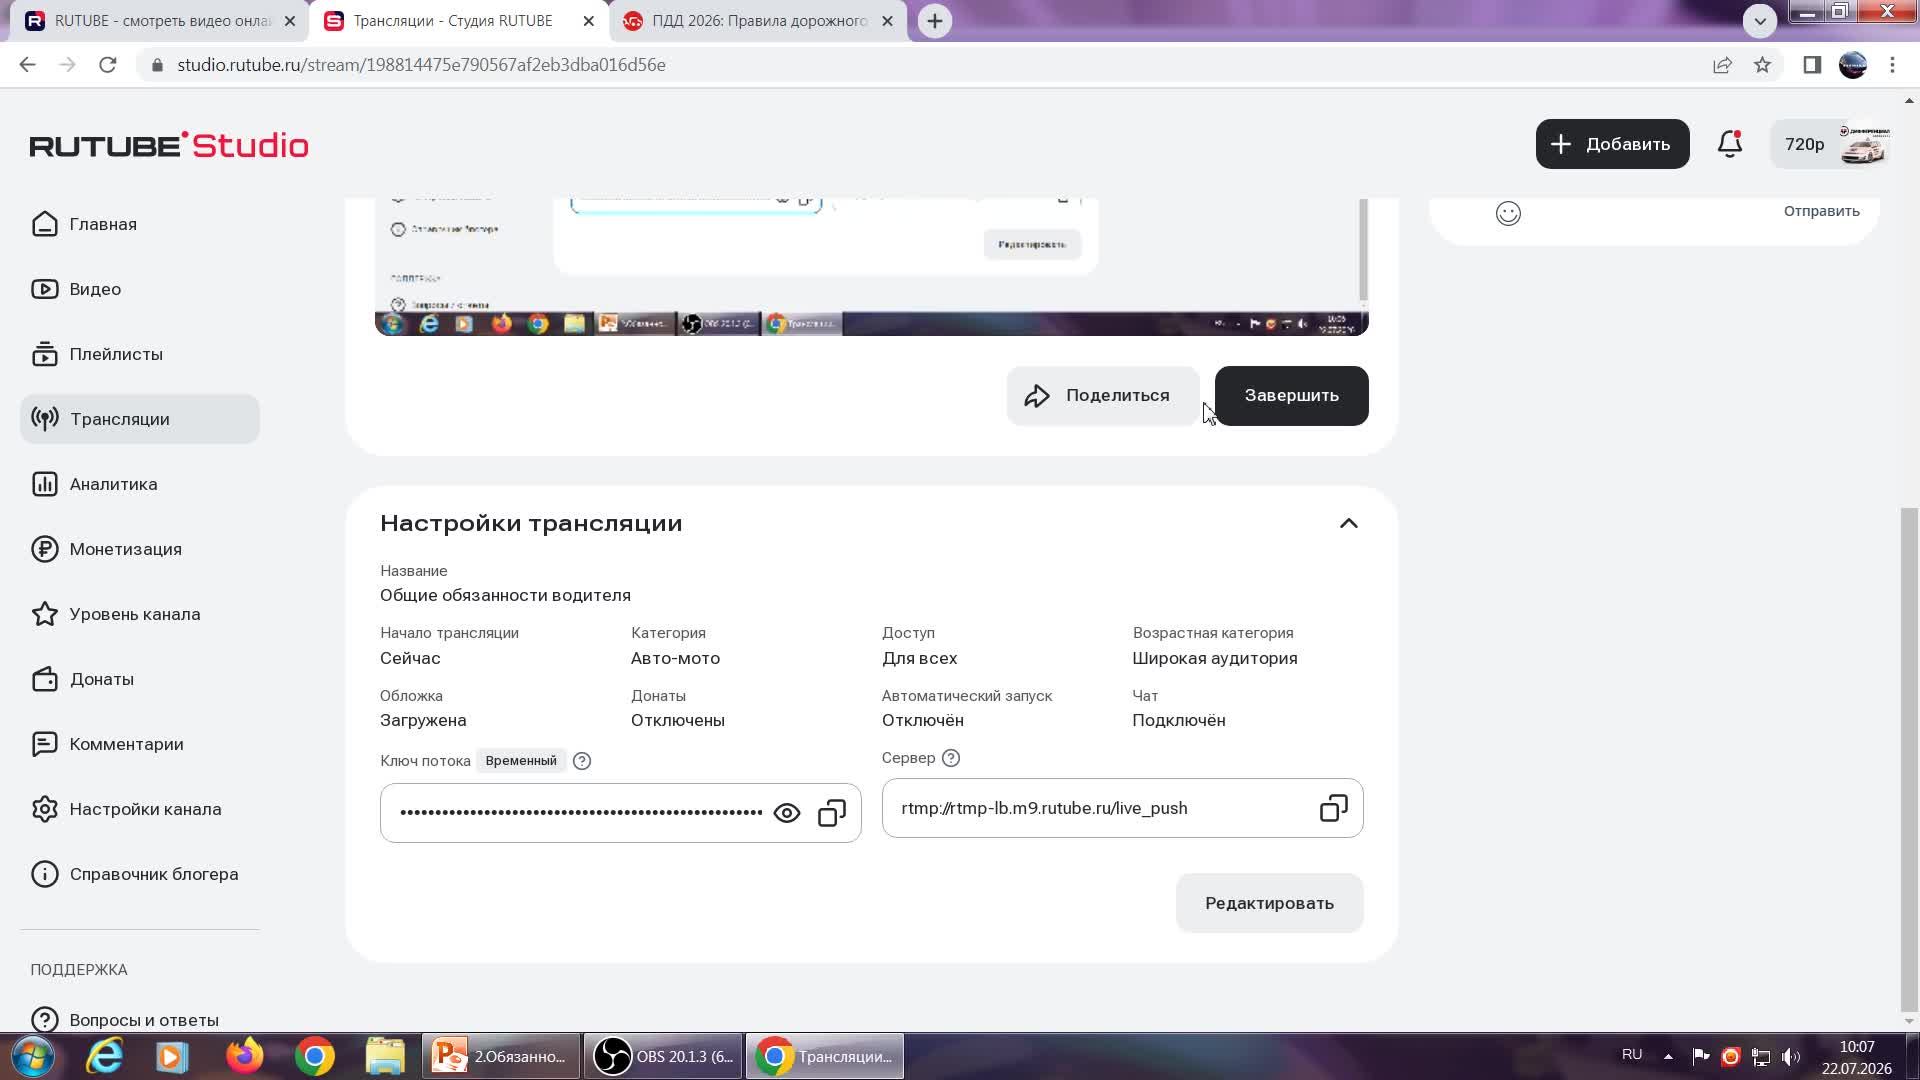Open the Chrome menu (three dots)
The image size is (1920, 1080).
point(1892,65)
